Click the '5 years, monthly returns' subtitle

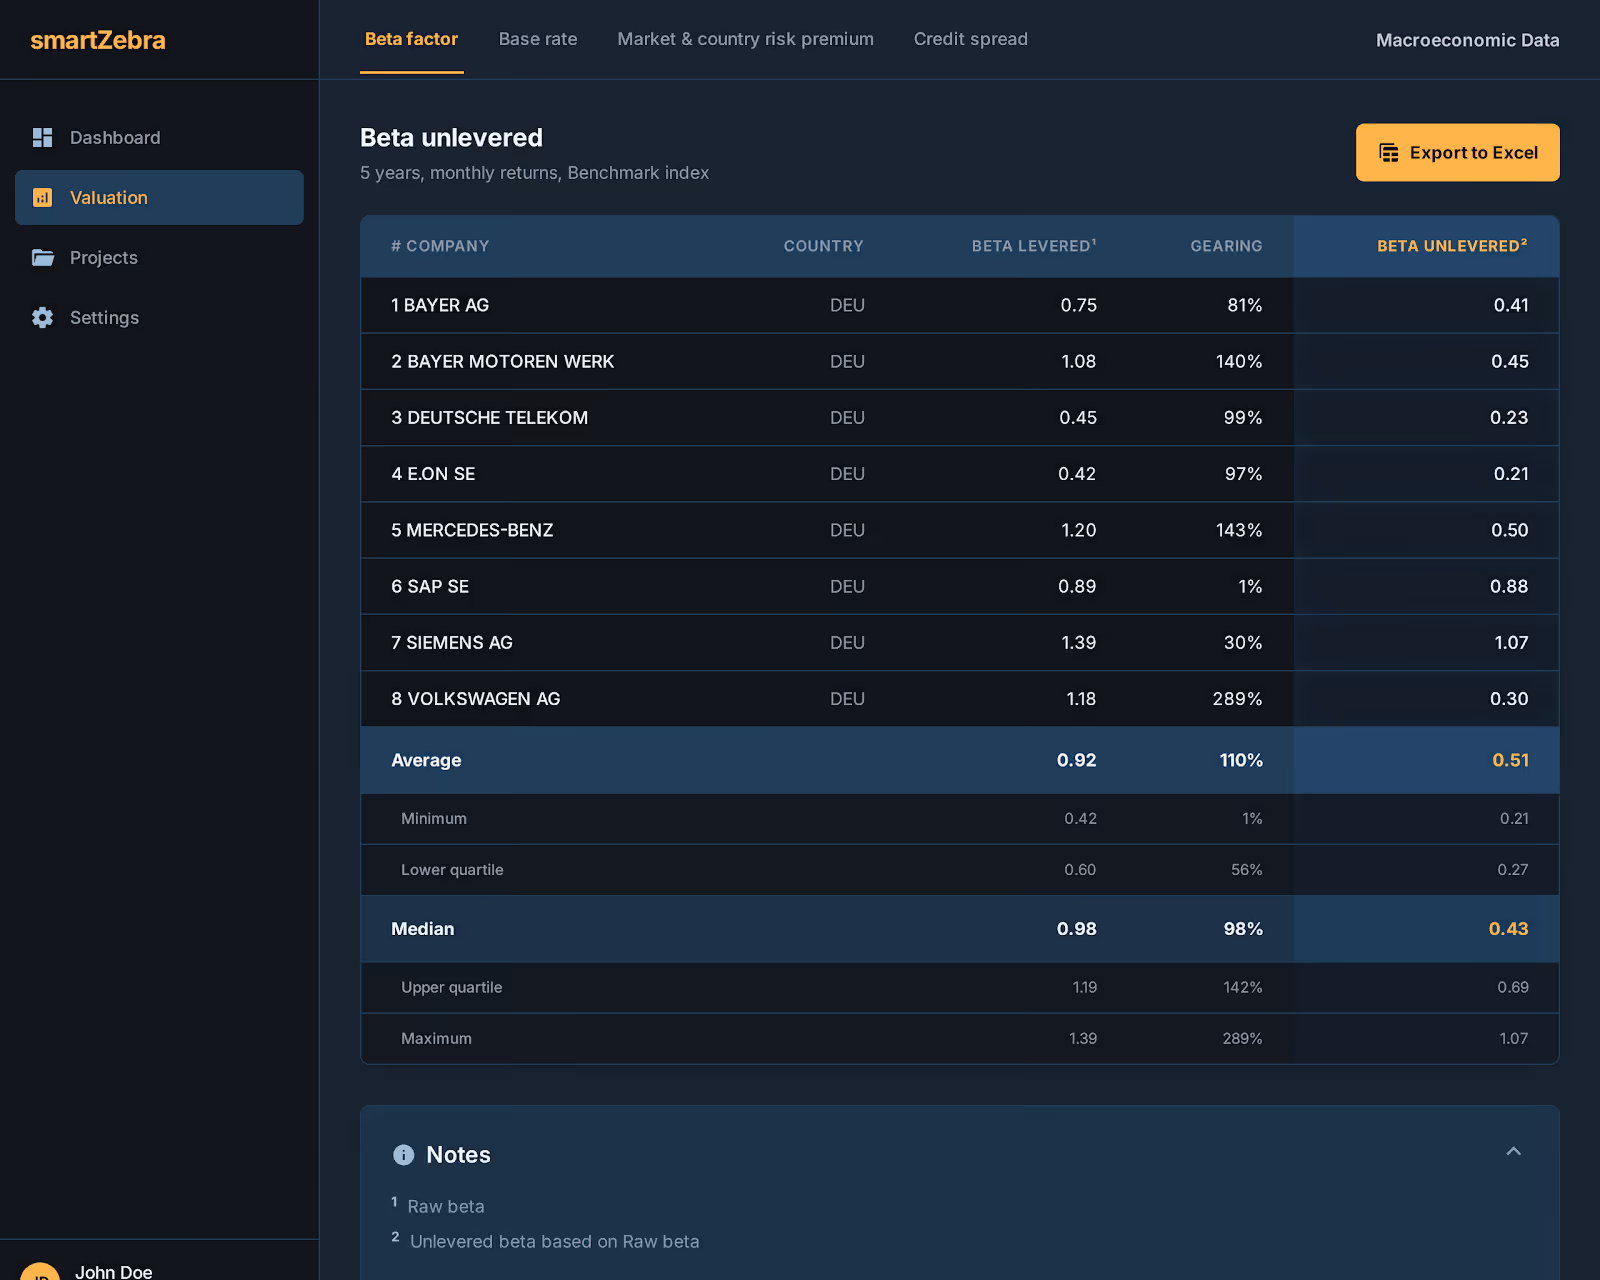click(535, 173)
